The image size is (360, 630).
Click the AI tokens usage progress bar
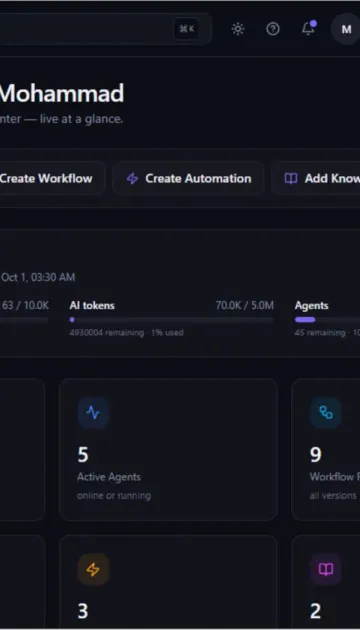pyautogui.click(x=172, y=320)
